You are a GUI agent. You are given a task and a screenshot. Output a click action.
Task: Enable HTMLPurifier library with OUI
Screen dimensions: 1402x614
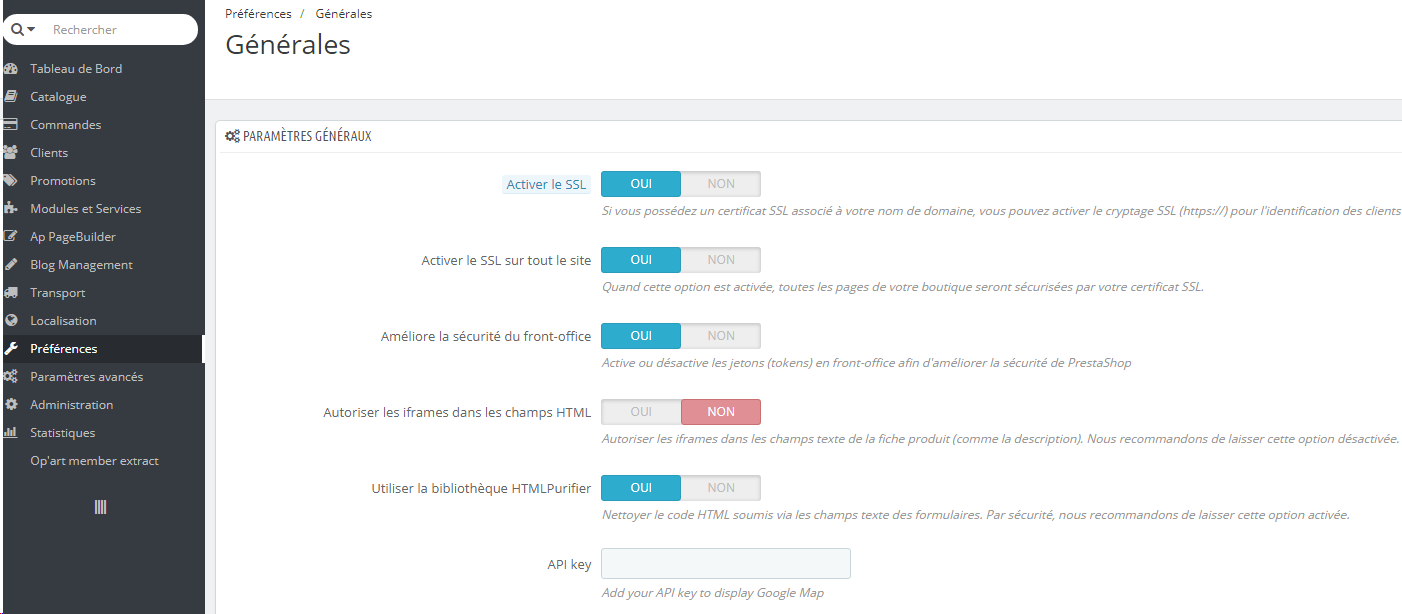click(x=641, y=488)
